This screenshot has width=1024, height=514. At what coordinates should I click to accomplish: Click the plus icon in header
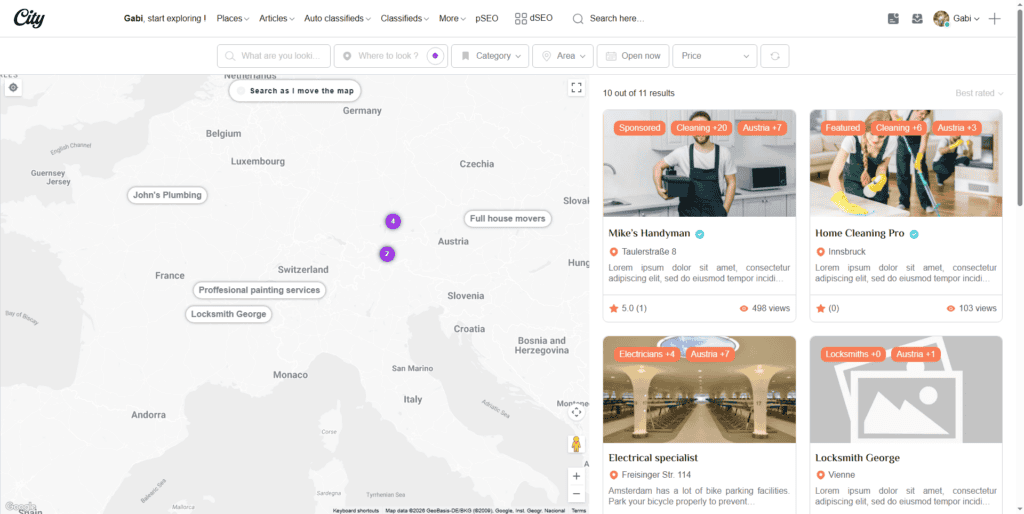tap(994, 18)
